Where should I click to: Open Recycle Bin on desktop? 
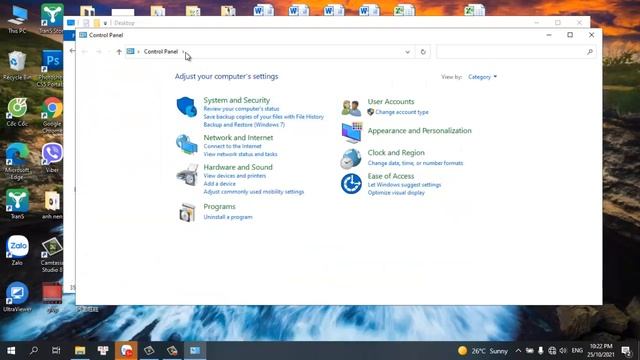tap(17, 66)
